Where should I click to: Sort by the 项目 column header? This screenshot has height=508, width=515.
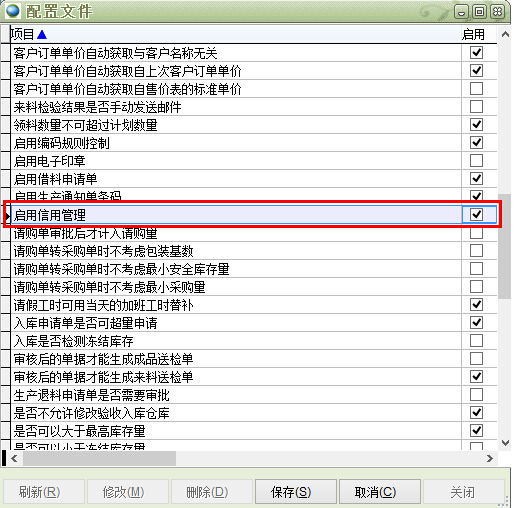[235, 34]
